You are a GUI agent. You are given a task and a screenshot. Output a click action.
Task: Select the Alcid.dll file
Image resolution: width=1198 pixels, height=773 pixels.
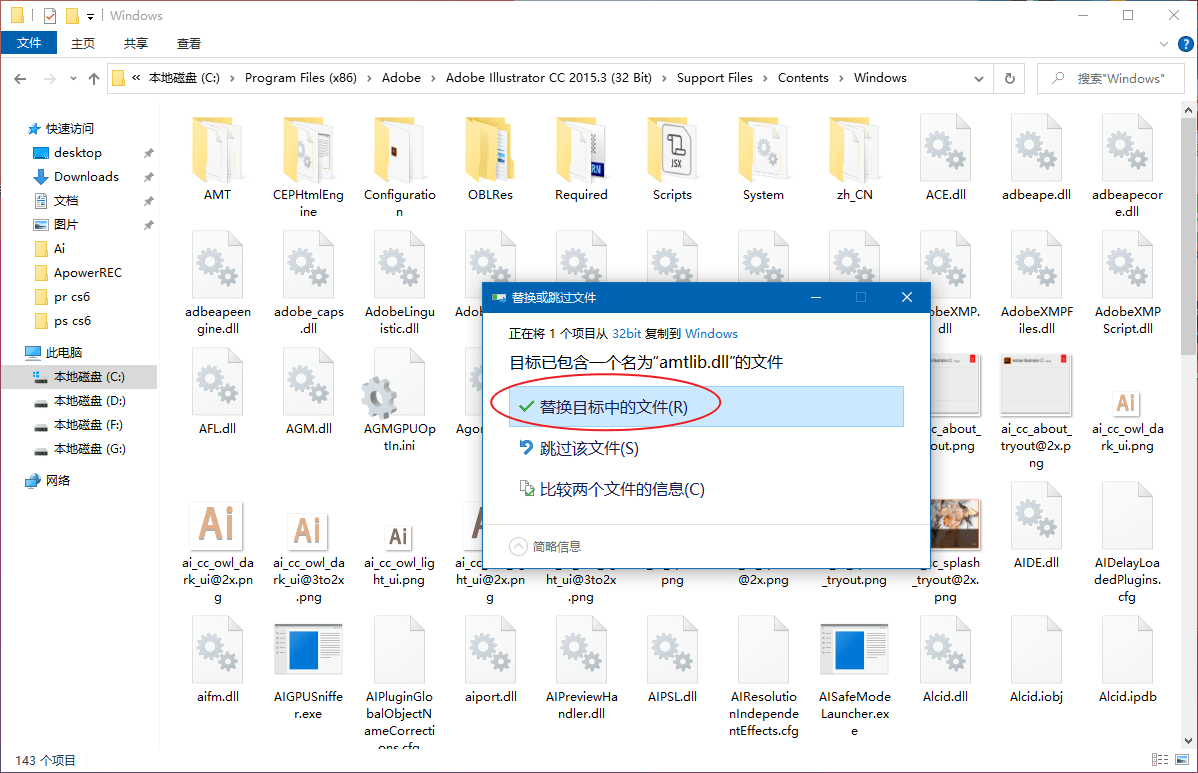pyautogui.click(x=945, y=660)
